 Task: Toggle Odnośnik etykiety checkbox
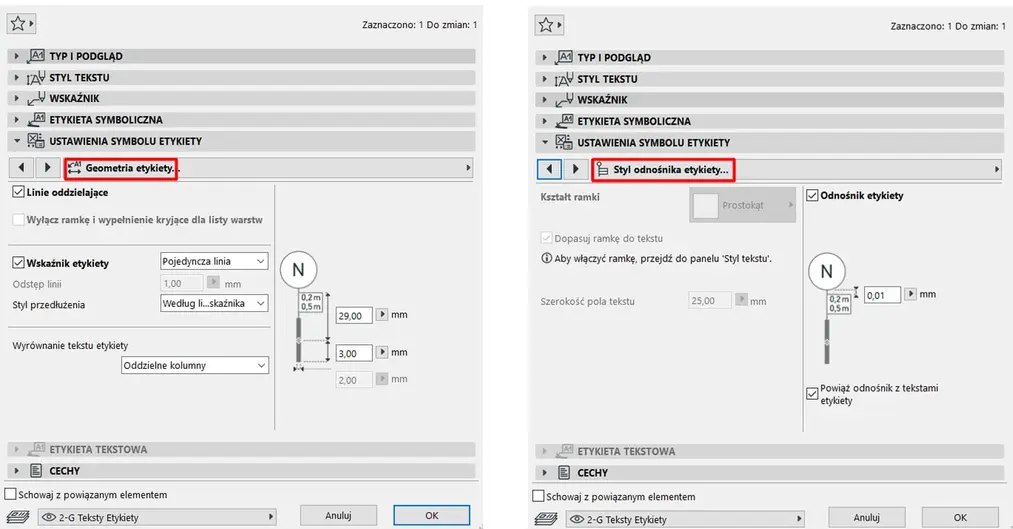pyautogui.click(x=812, y=195)
